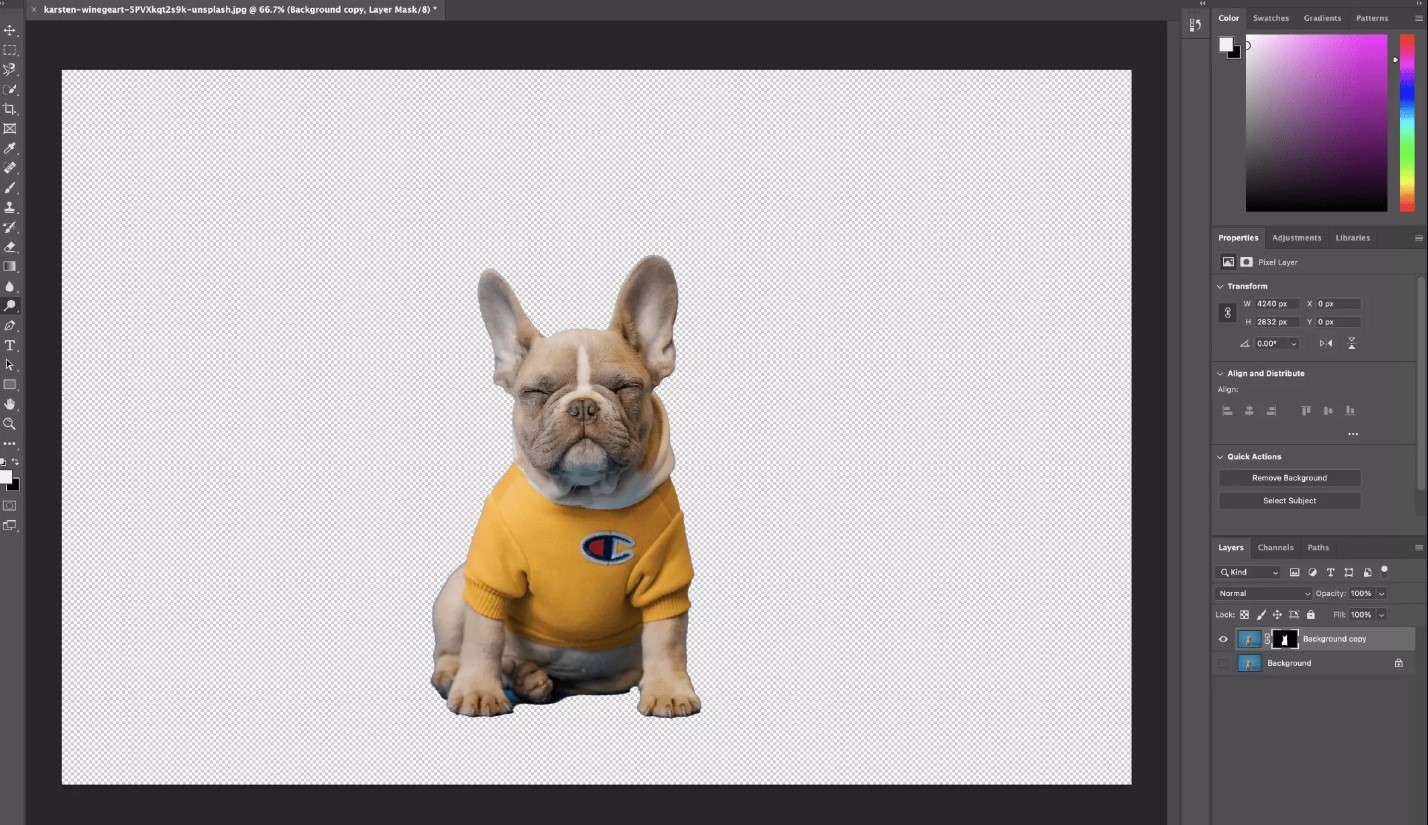
Task: Click the Select Subject button
Action: 1290,500
